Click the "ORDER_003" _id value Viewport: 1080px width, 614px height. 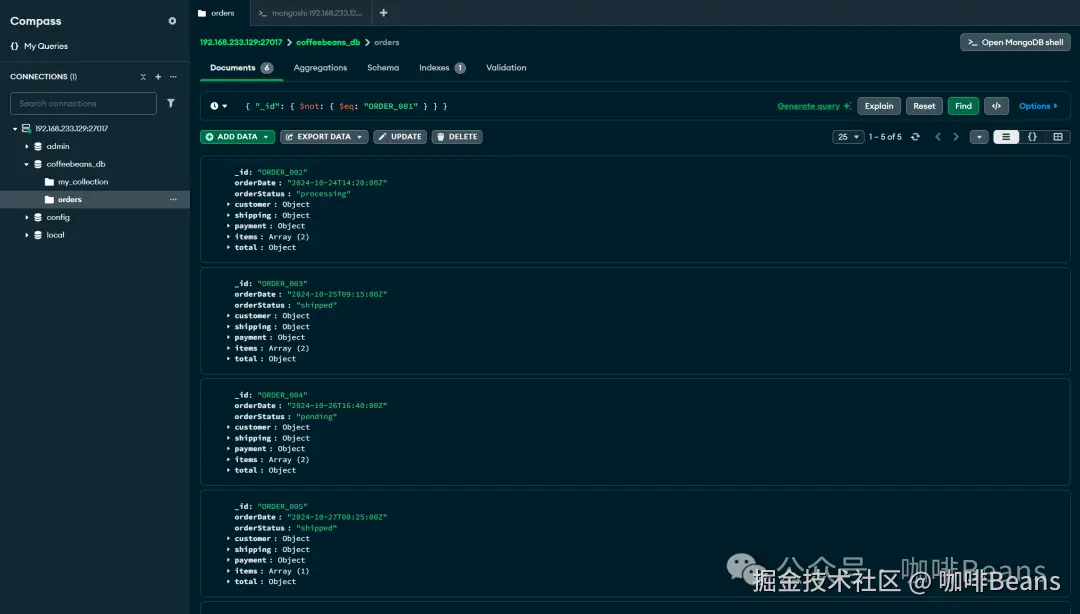coord(282,284)
